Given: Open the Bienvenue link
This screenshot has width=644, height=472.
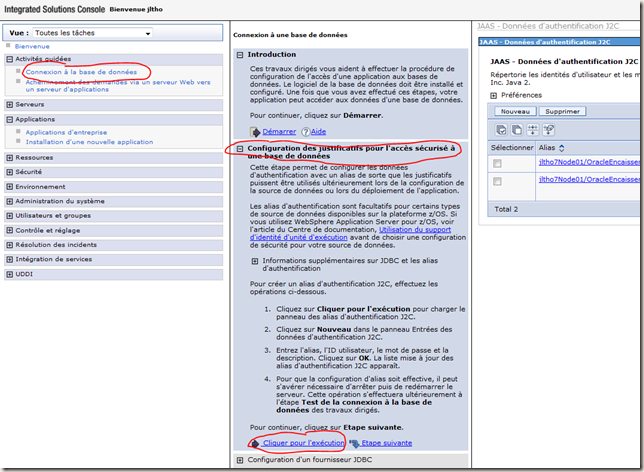Looking at the screenshot, I should [x=32, y=46].
